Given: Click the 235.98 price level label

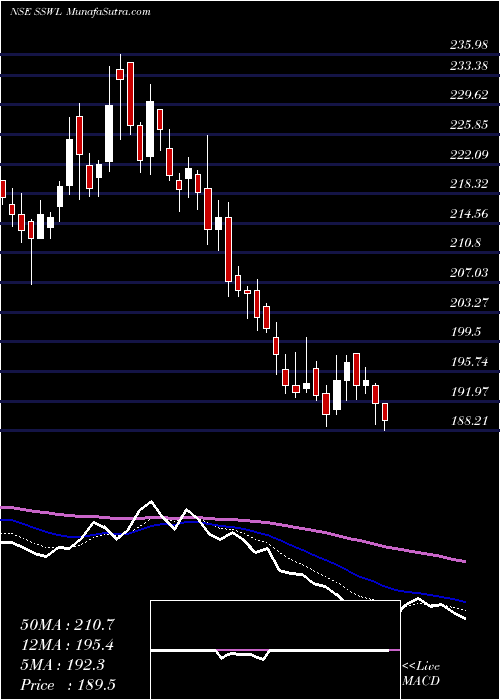Looking at the screenshot, I should pos(468,45).
